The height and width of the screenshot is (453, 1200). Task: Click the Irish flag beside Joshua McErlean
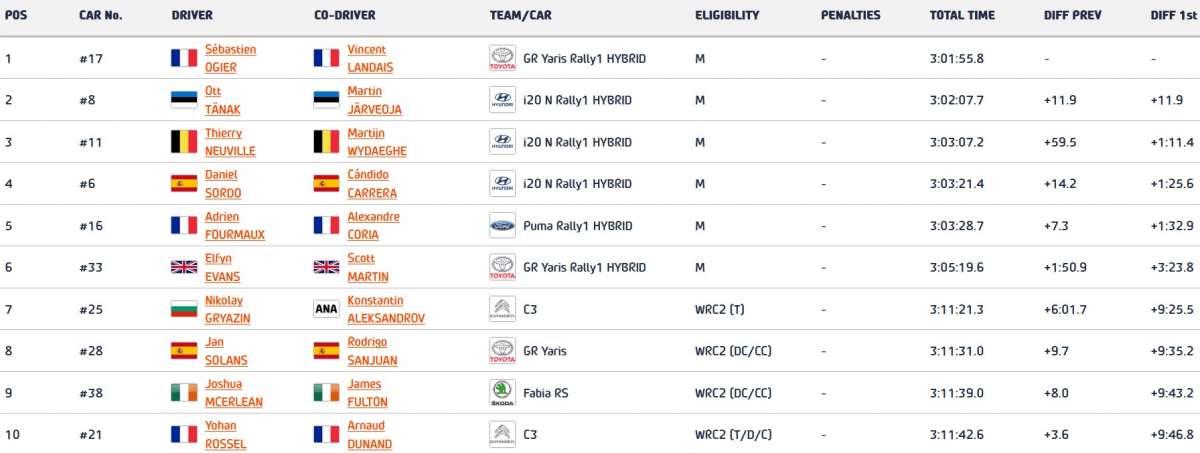(184, 392)
